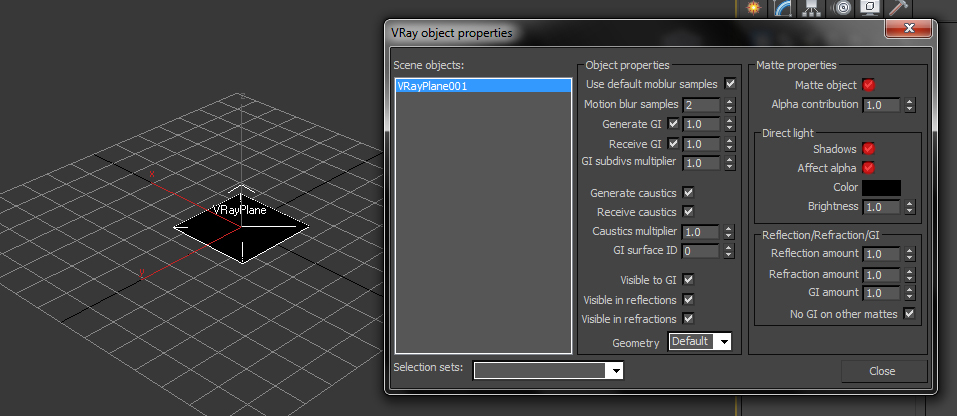This screenshot has width=957, height=416.
Task: Click the Reflection amount value field
Action: [881, 254]
